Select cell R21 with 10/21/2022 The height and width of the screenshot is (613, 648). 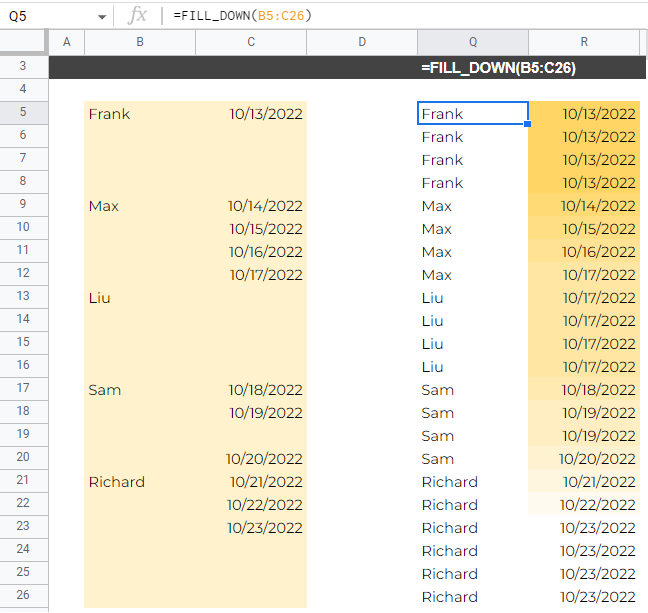[x=584, y=481]
